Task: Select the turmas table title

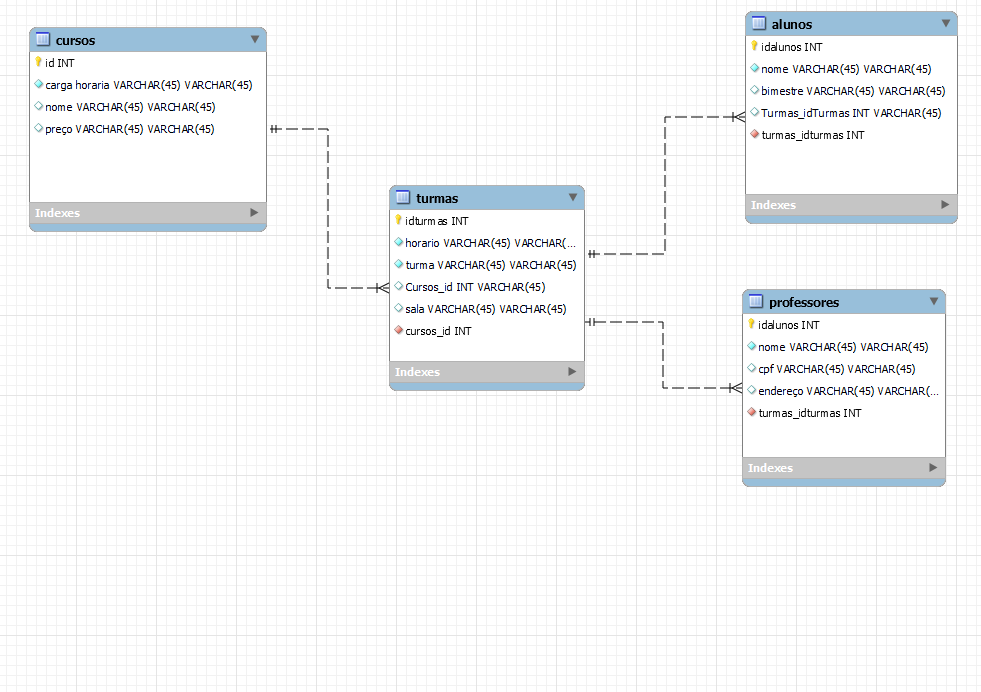Action: (x=439, y=197)
